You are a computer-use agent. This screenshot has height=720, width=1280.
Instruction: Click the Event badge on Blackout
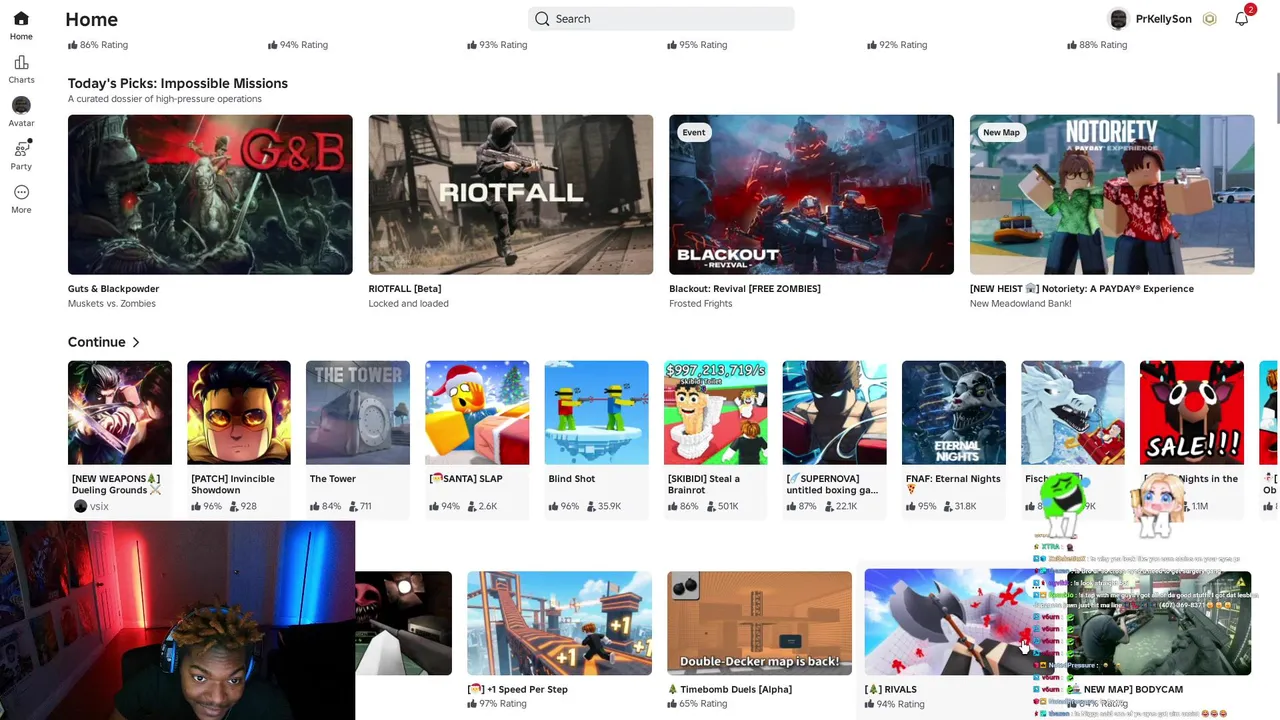(693, 132)
